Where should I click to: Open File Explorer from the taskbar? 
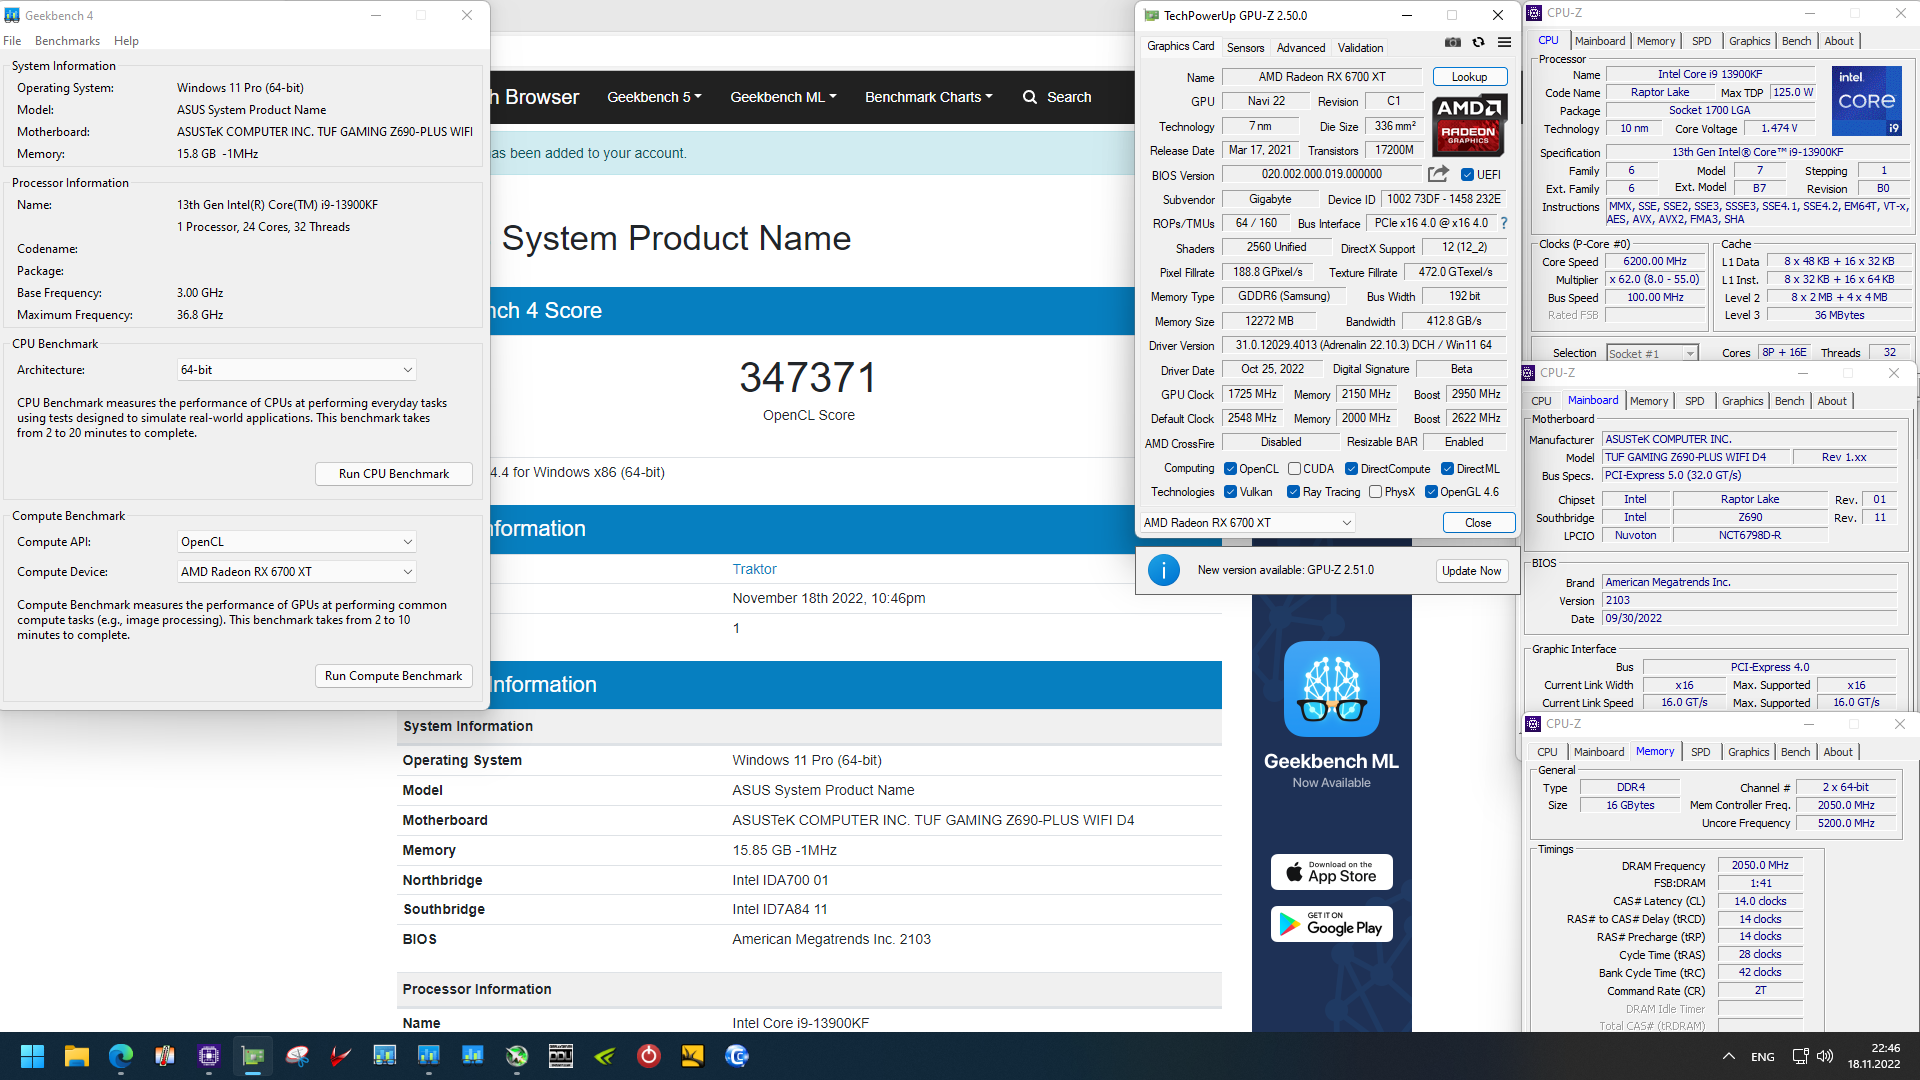pyautogui.click(x=77, y=1056)
